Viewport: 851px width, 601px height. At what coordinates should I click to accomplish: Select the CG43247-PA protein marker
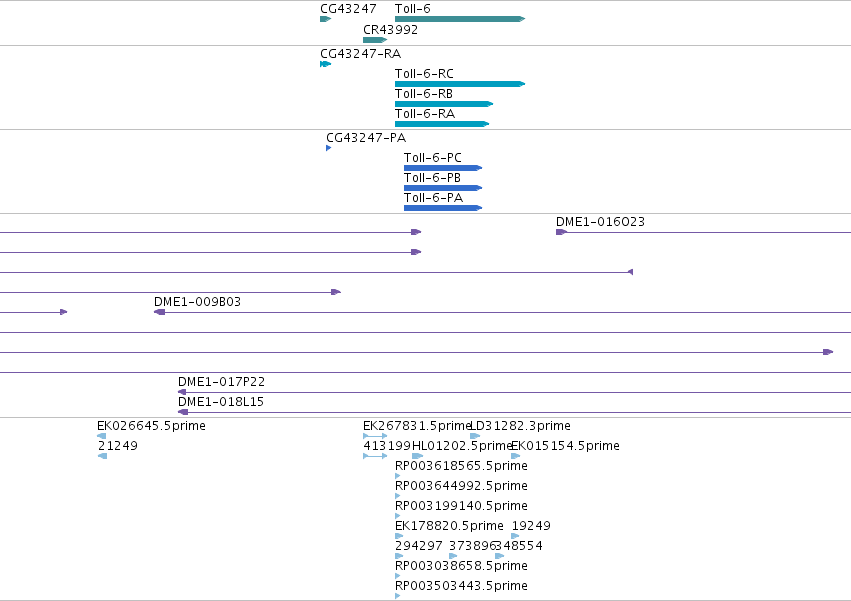tap(328, 148)
